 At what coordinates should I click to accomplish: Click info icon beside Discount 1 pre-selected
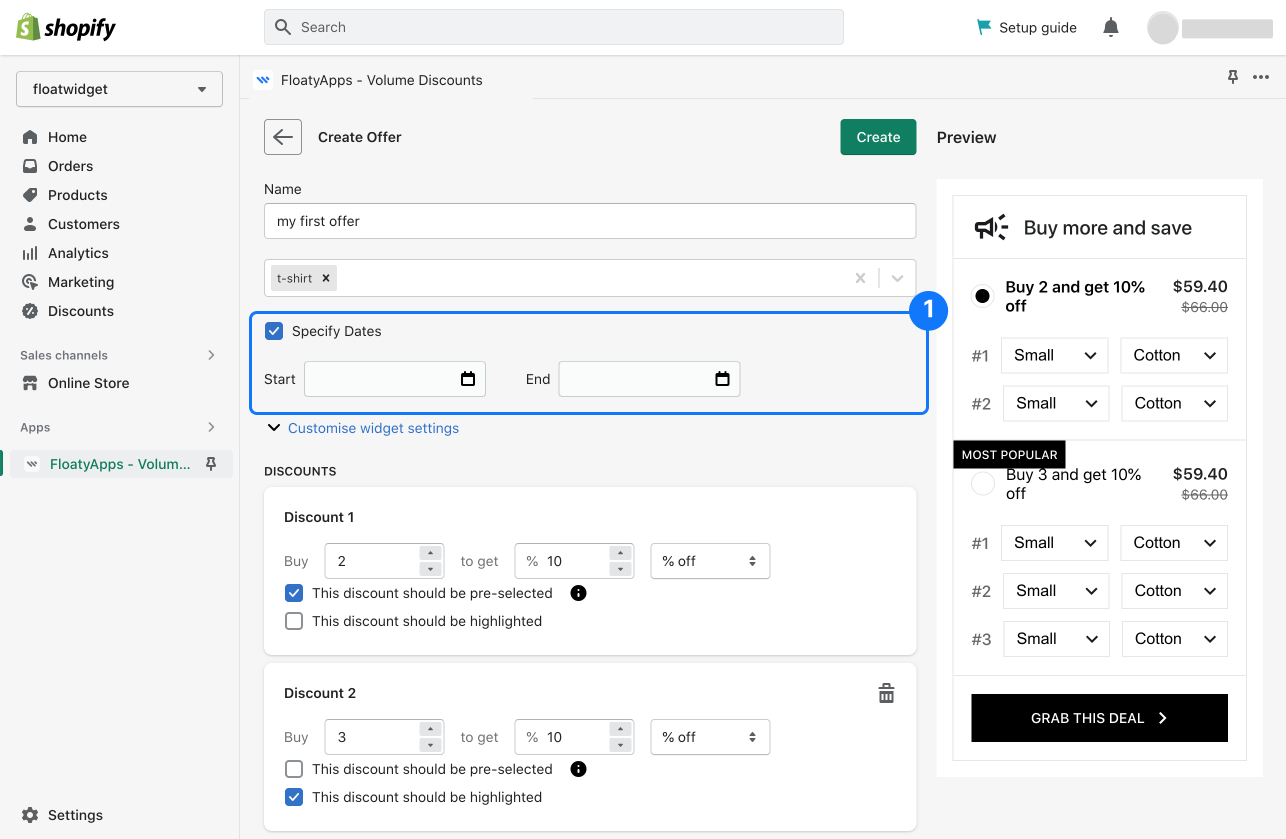click(x=578, y=593)
